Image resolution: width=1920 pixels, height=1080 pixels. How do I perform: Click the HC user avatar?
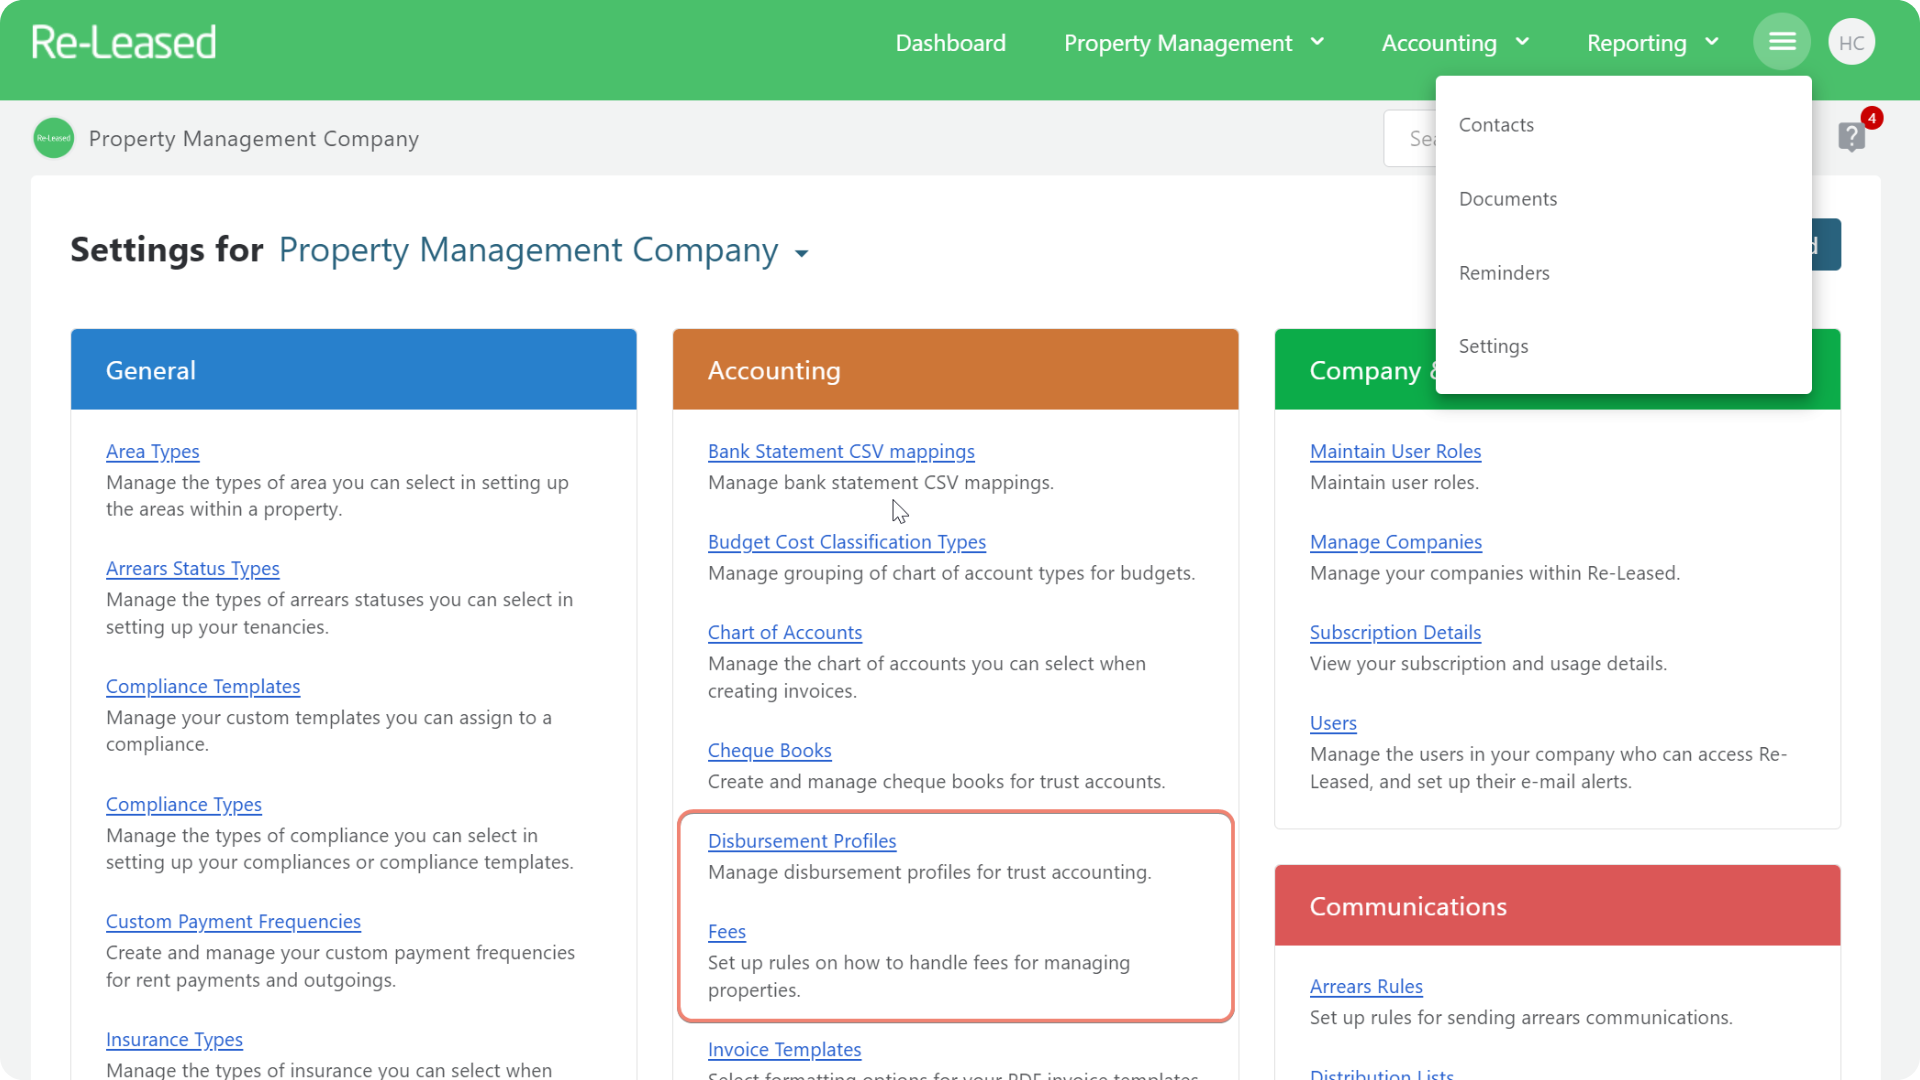(1851, 41)
